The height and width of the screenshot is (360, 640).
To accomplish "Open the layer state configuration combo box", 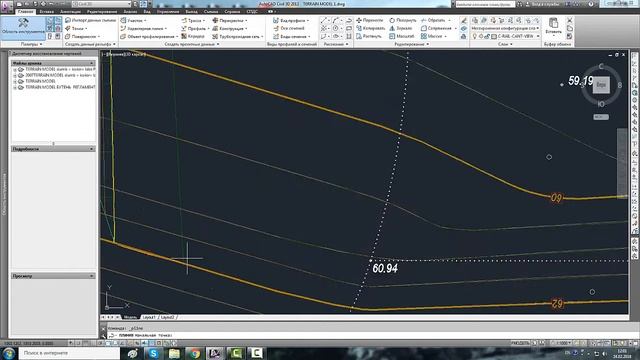I will pyautogui.click(x=505, y=28).
